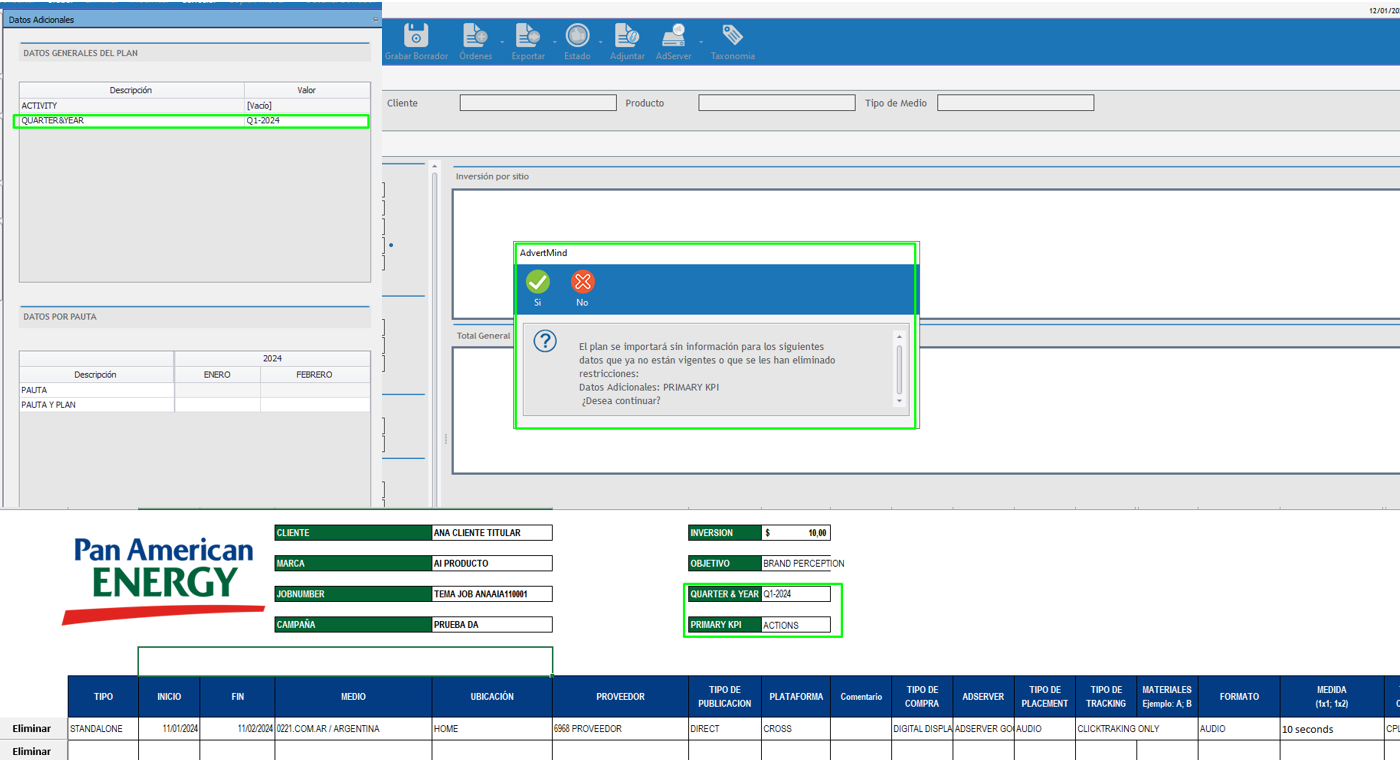The height and width of the screenshot is (760, 1400).
Task: Click the [Vacío] value cell
Action: pos(307,105)
